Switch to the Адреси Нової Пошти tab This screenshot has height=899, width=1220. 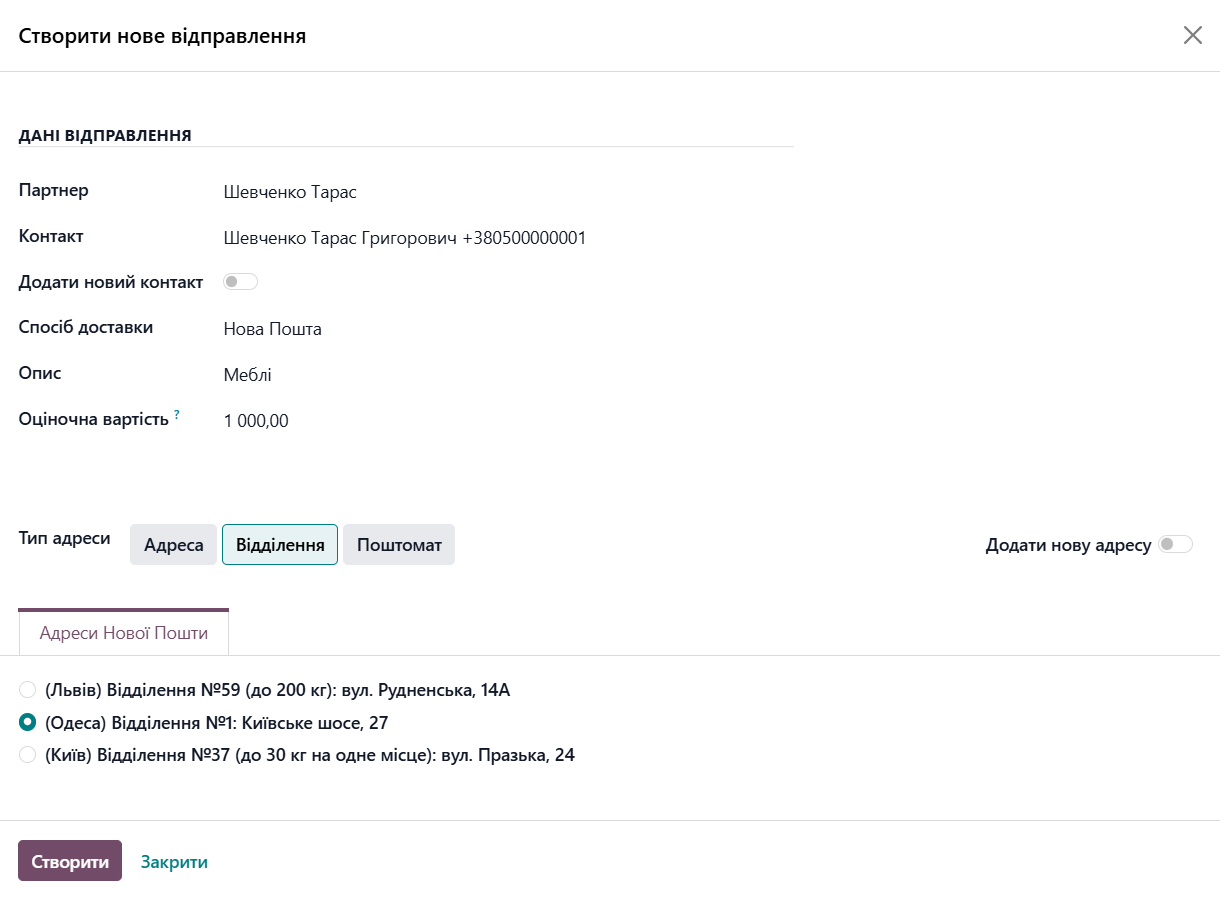point(124,632)
